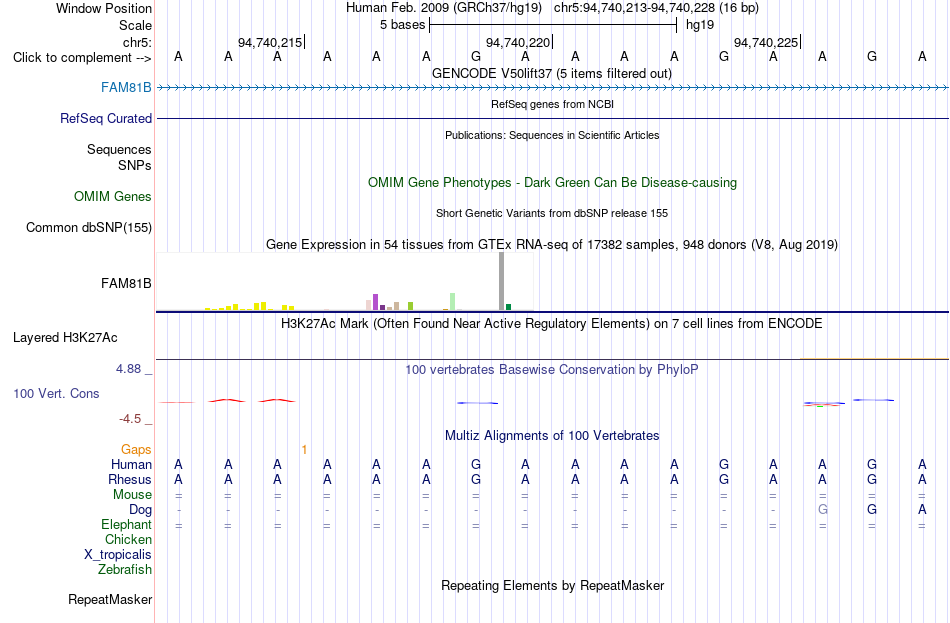This screenshot has width=950, height=623.
Task: Click the RefSeq Curated dark blue gene line
Action: pyautogui.click(x=552, y=118)
